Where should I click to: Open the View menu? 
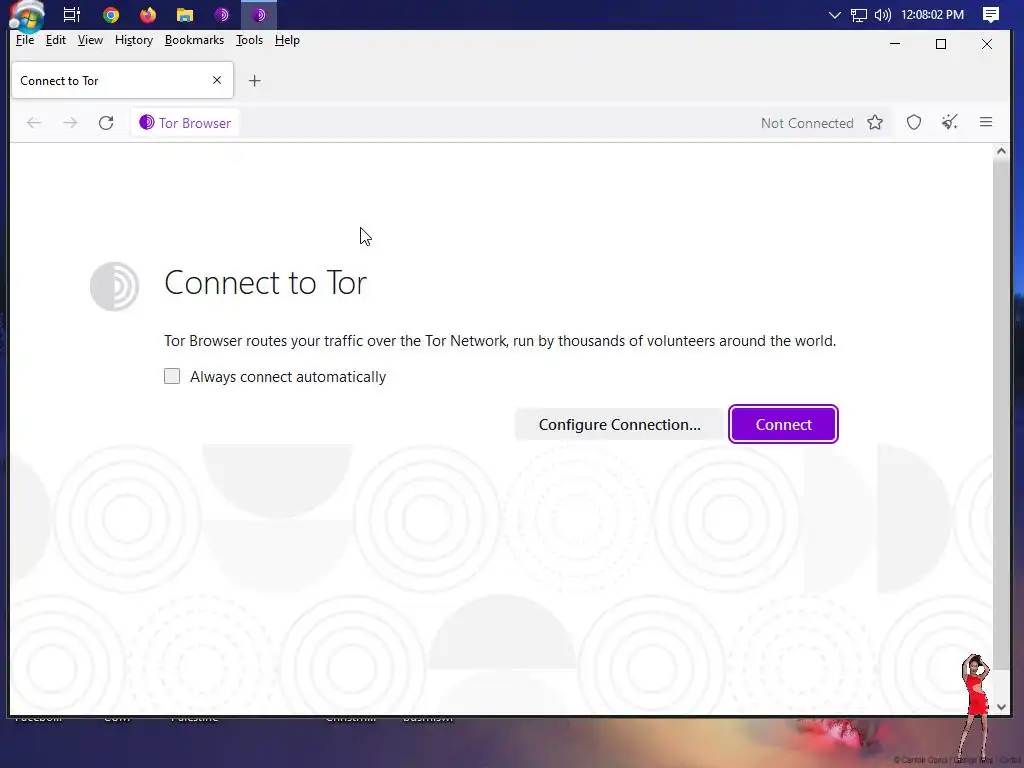tap(90, 40)
